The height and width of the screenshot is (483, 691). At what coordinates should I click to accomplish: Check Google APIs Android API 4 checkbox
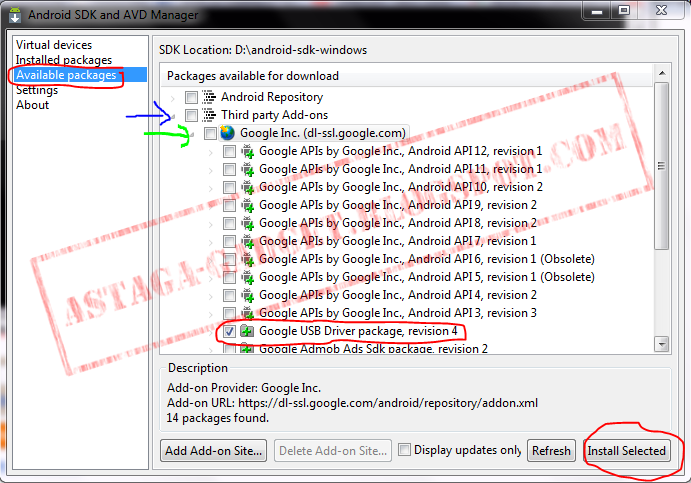pos(229,295)
